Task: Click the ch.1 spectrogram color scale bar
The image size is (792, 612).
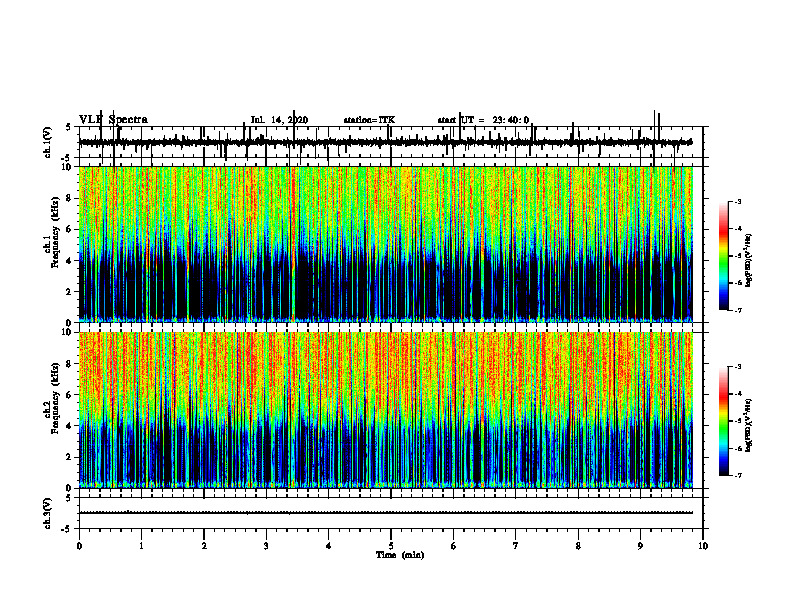Action: [x=724, y=256]
